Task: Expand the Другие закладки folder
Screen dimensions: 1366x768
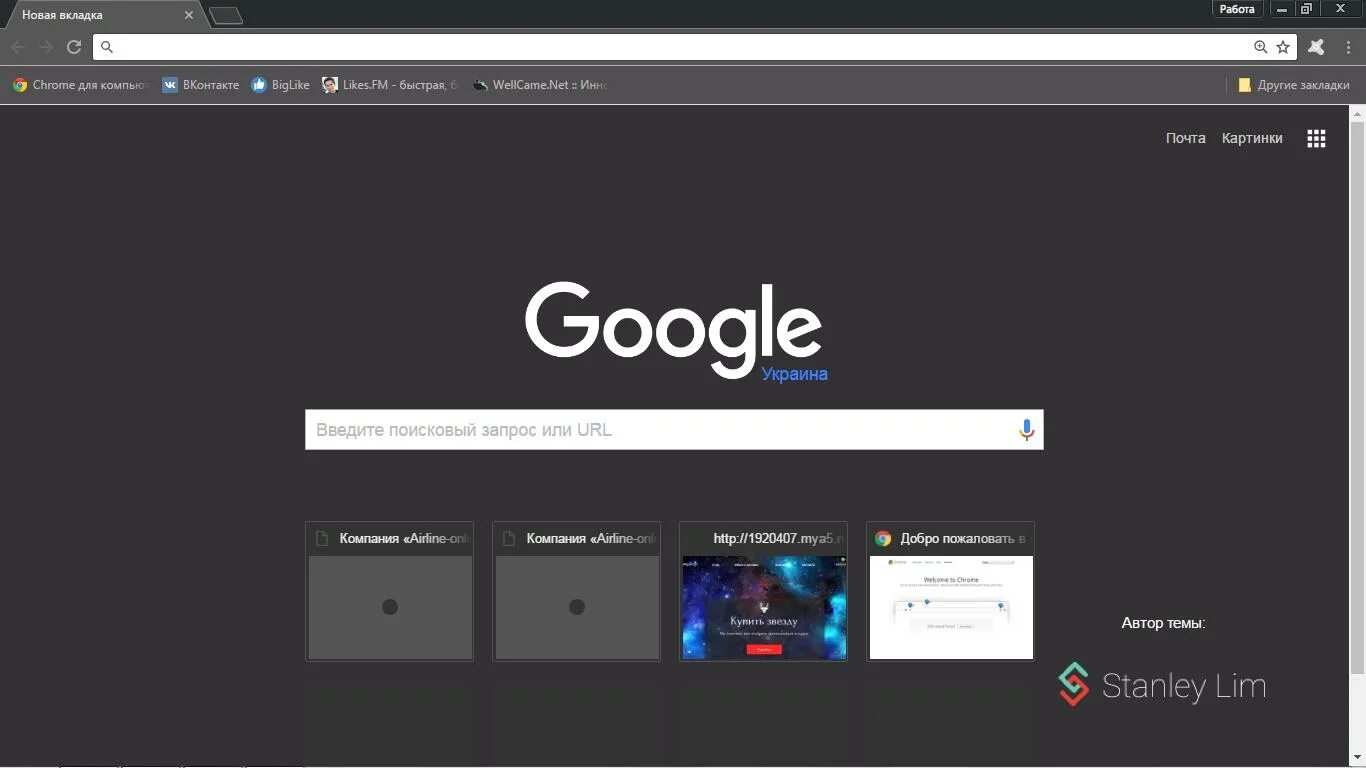Action: [1294, 85]
